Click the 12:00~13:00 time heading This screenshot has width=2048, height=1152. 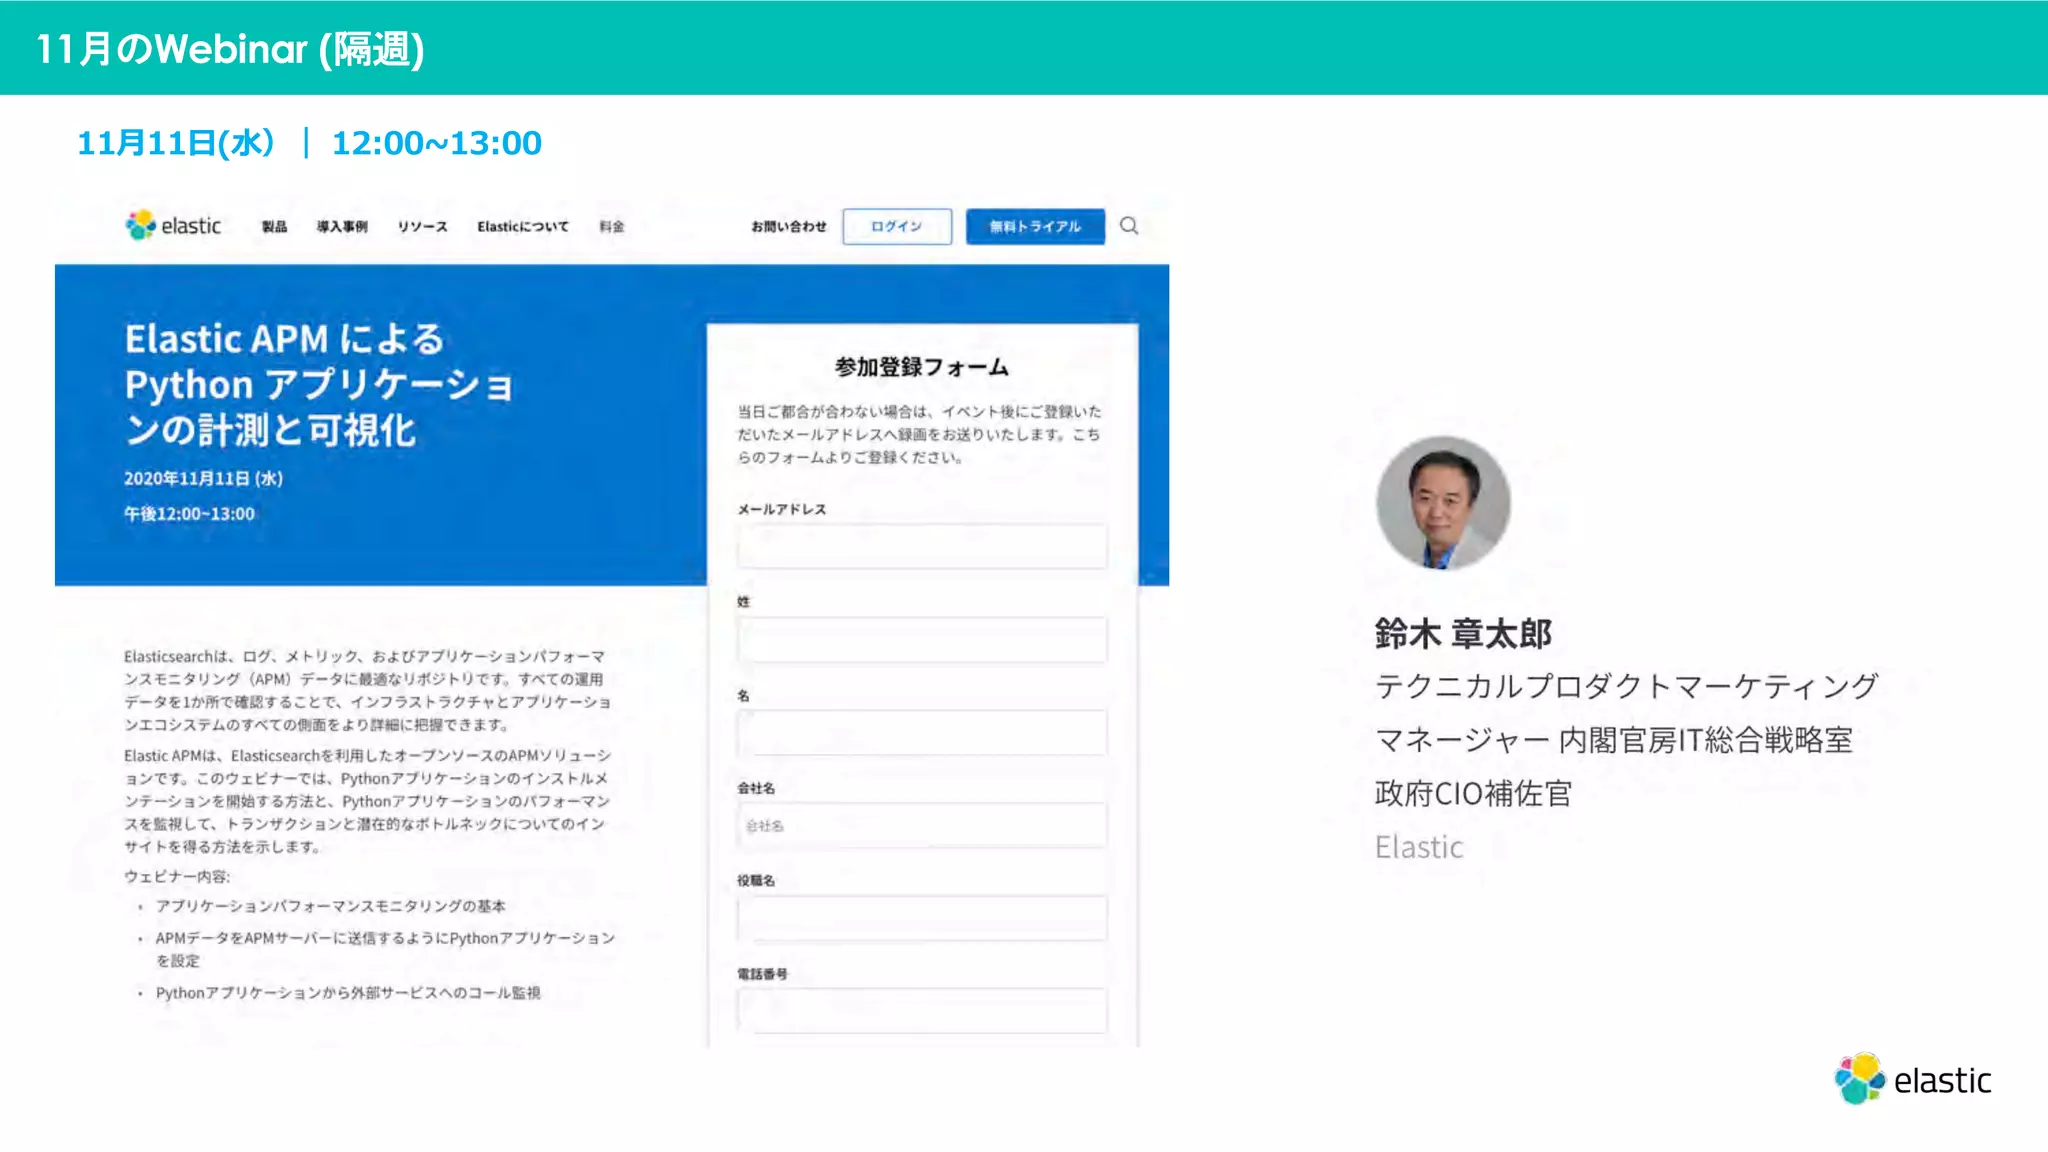click(x=437, y=143)
